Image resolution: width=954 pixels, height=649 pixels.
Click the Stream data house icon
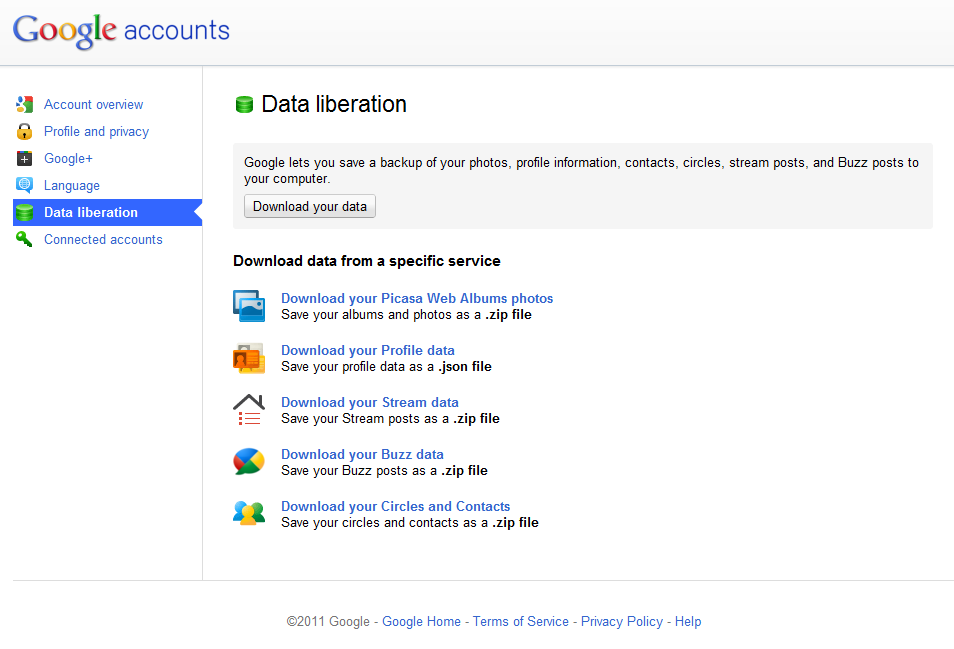click(x=249, y=410)
